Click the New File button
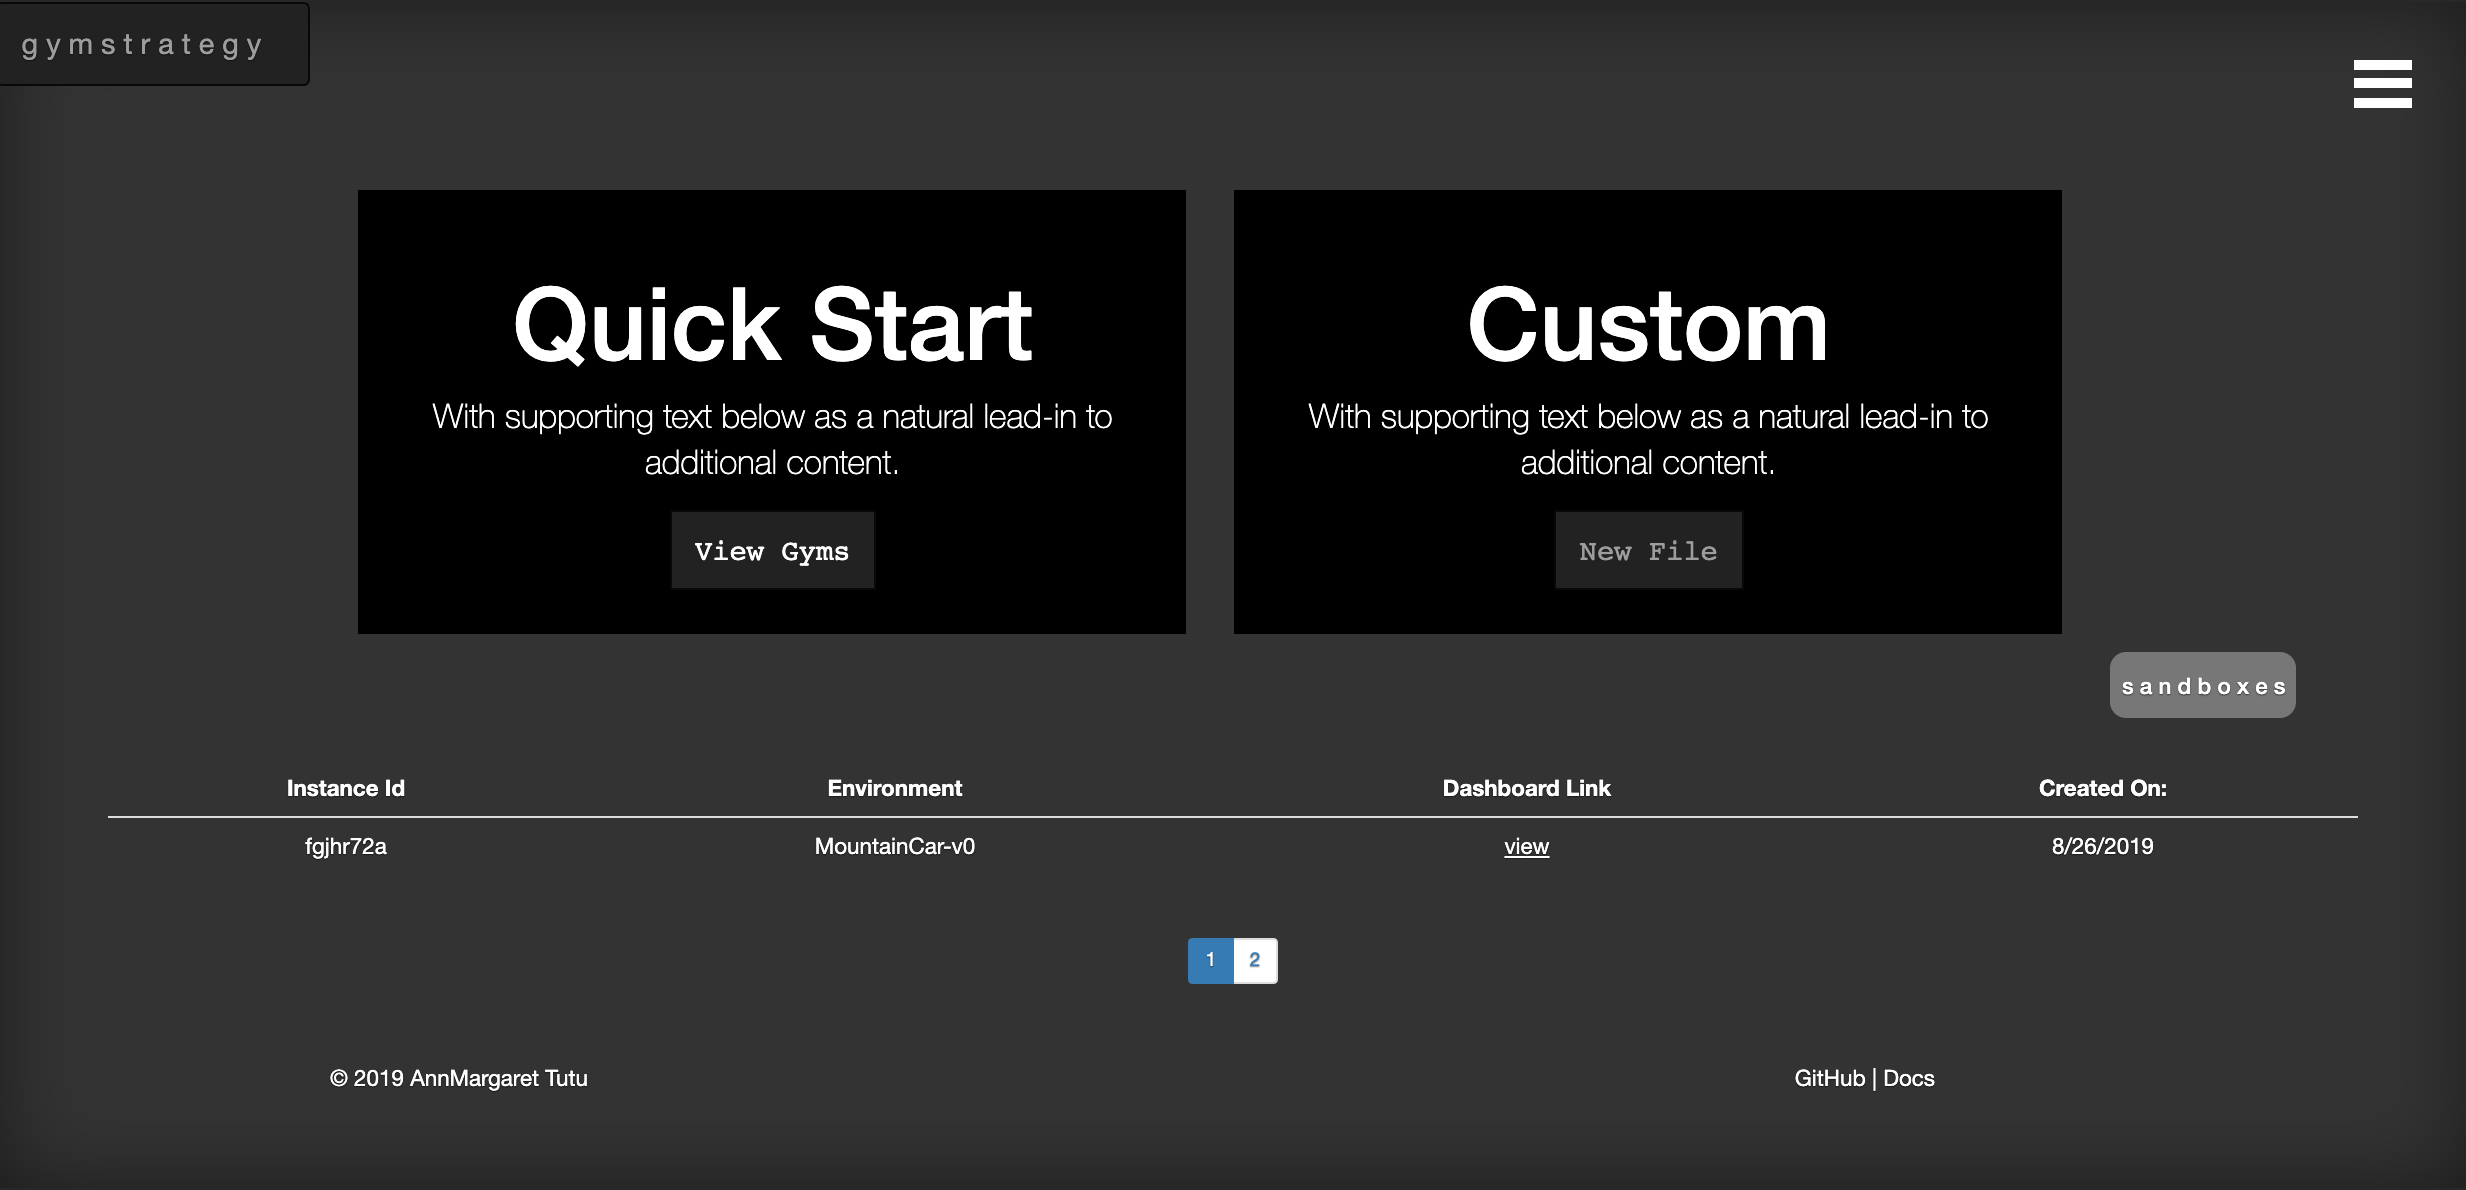2466x1190 pixels. point(1647,551)
